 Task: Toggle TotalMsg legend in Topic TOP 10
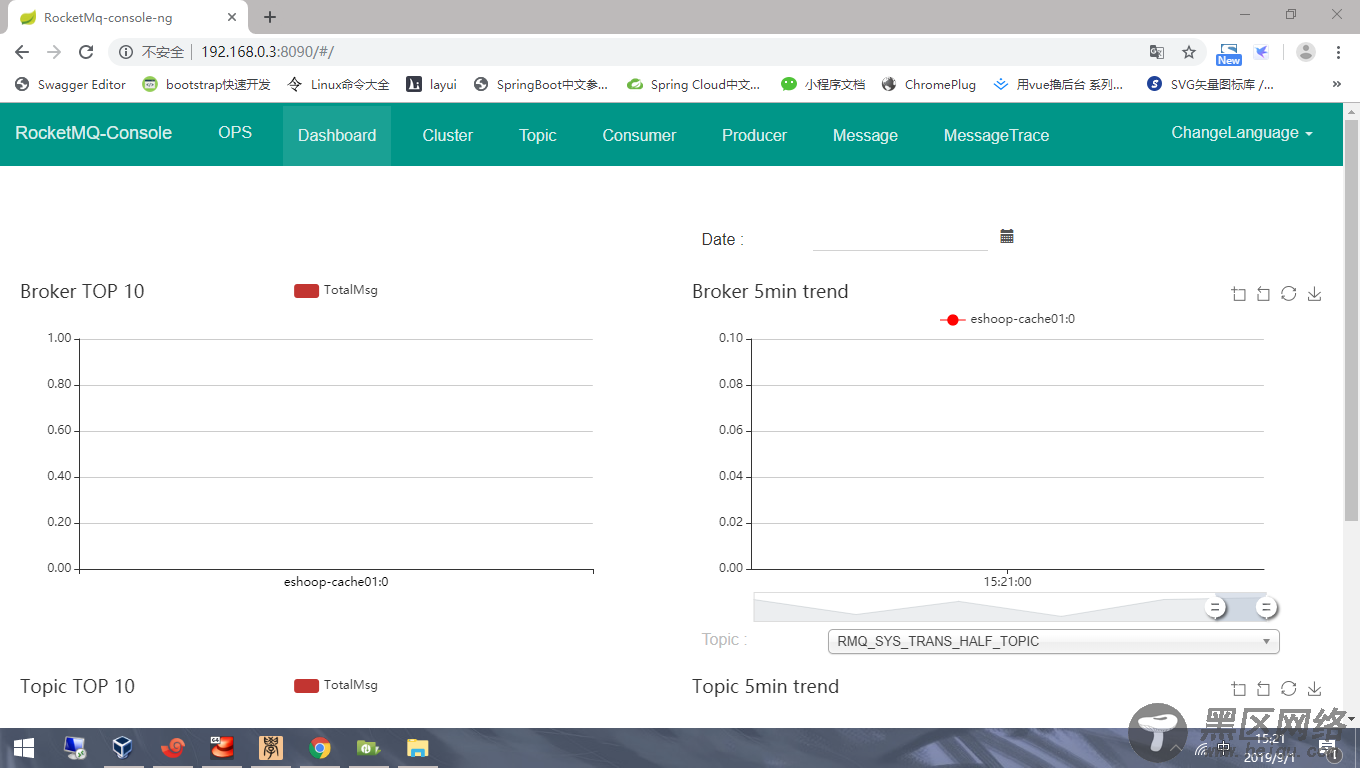click(336, 685)
